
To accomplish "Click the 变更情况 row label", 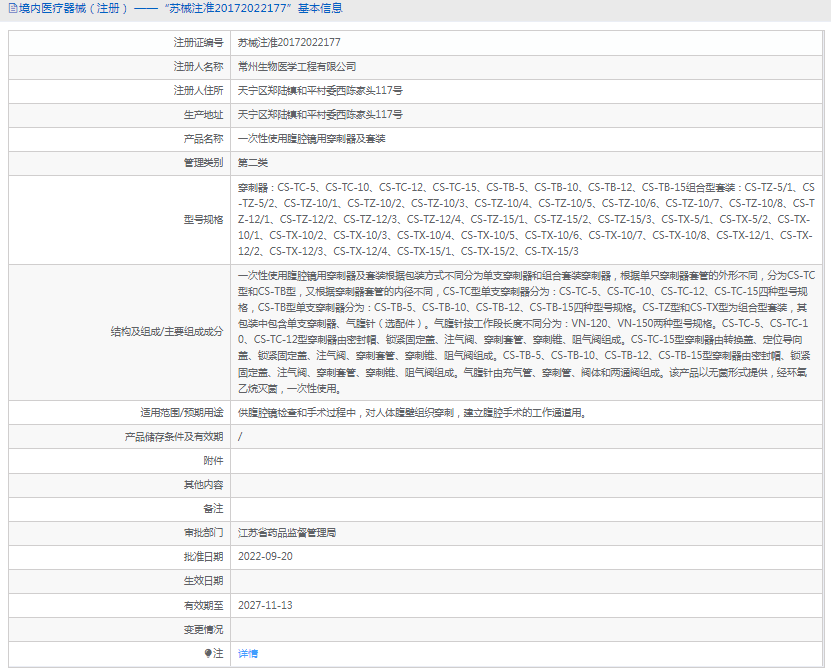I will tap(204, 630).
